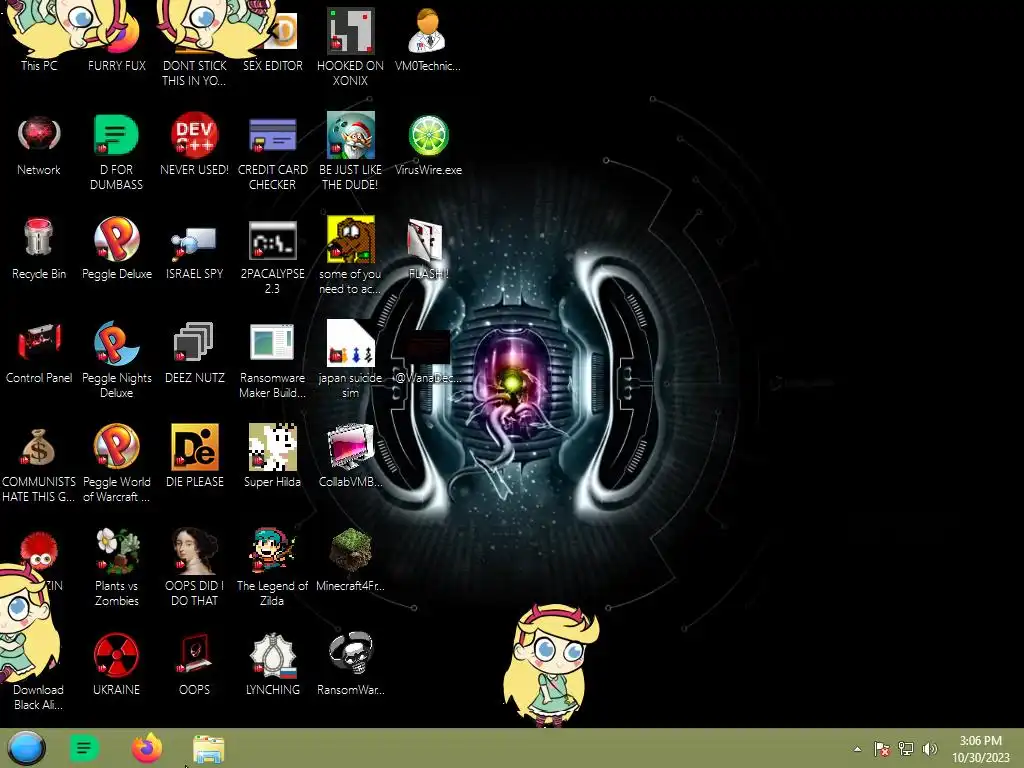
Task: Select the Plants vs Zombies shortcut
Action: [x=116, y=568]
